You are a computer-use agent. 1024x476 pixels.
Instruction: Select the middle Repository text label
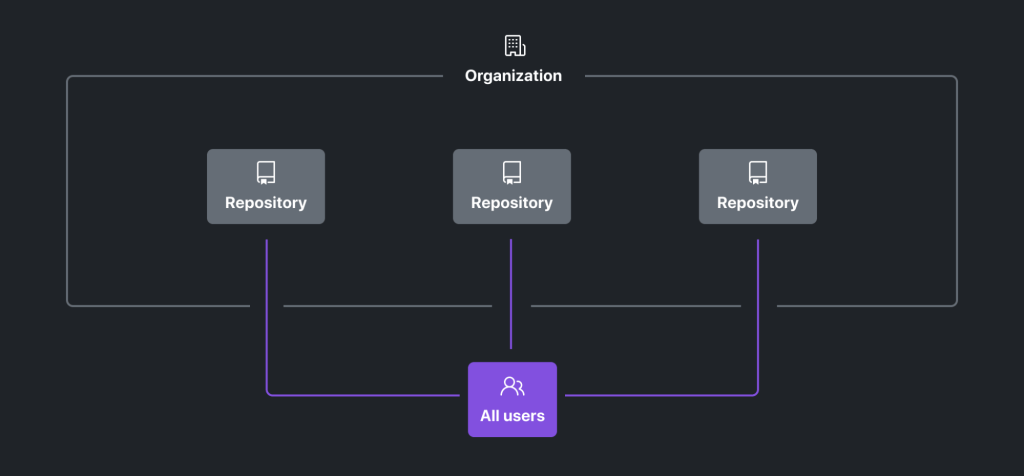[512, 203]
